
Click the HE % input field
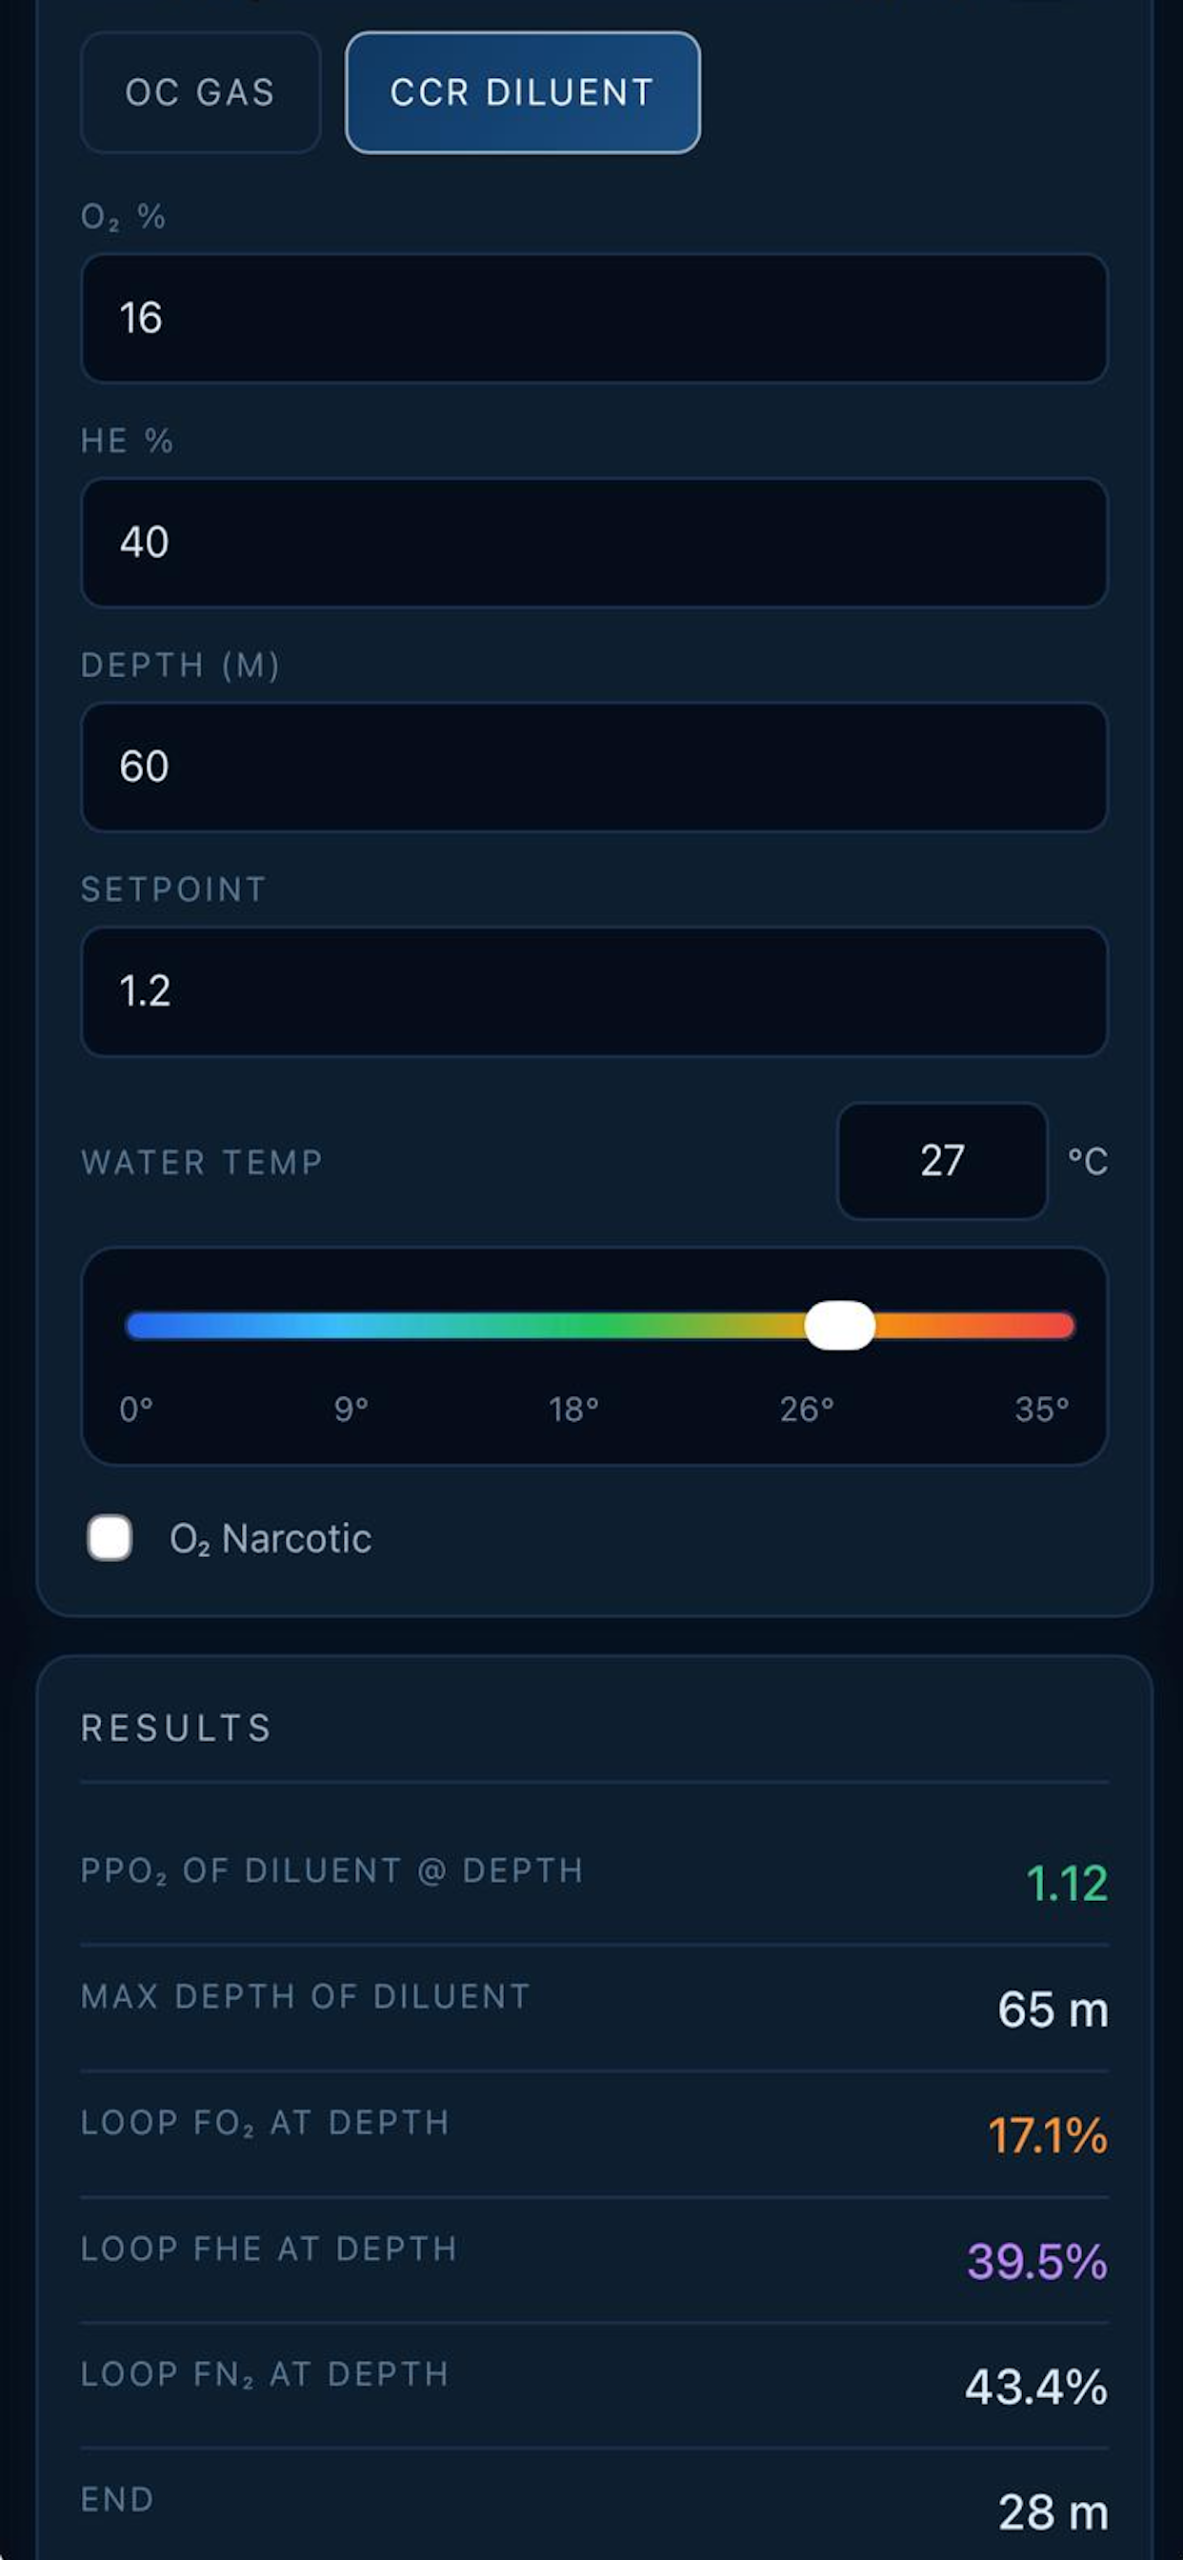pos(594,542)
